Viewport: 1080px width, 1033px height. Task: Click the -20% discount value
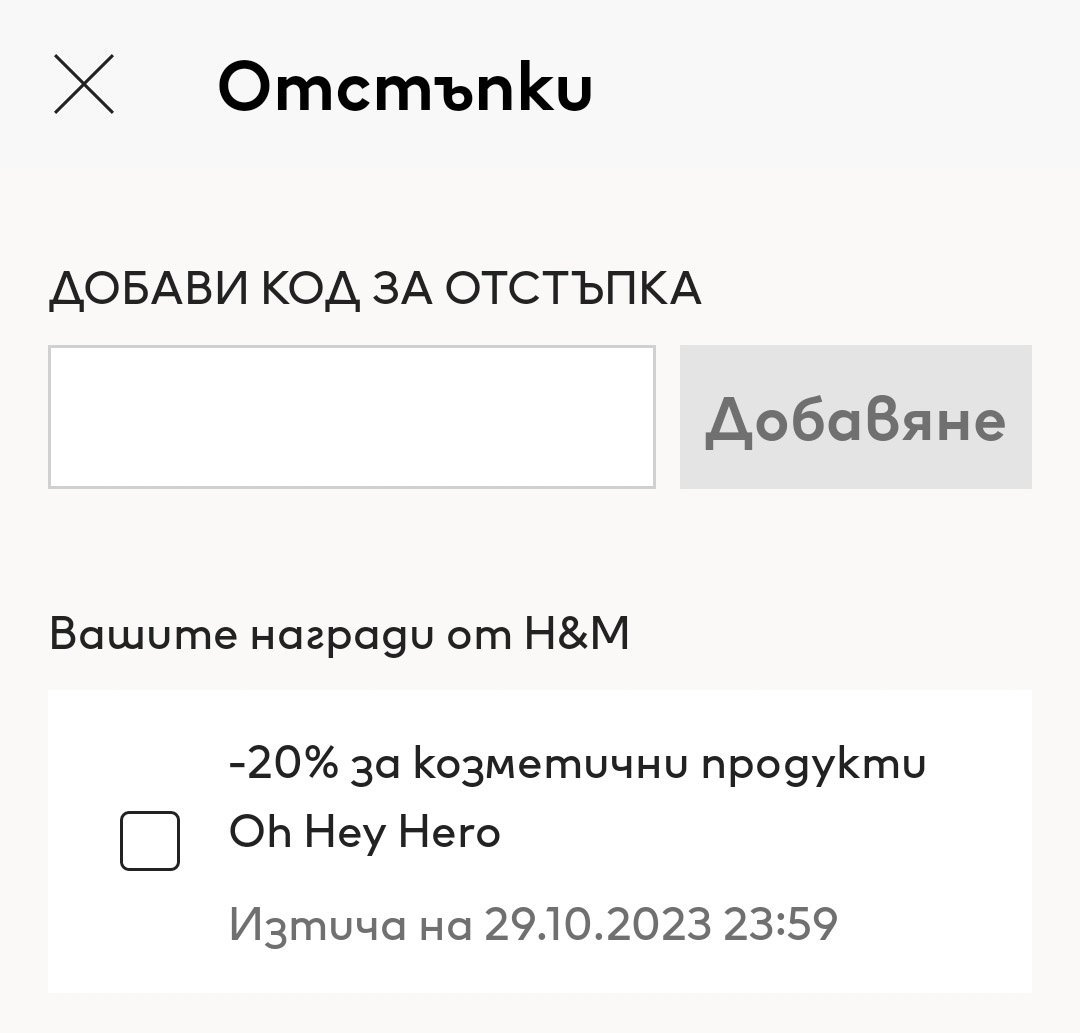pos(271,765)
